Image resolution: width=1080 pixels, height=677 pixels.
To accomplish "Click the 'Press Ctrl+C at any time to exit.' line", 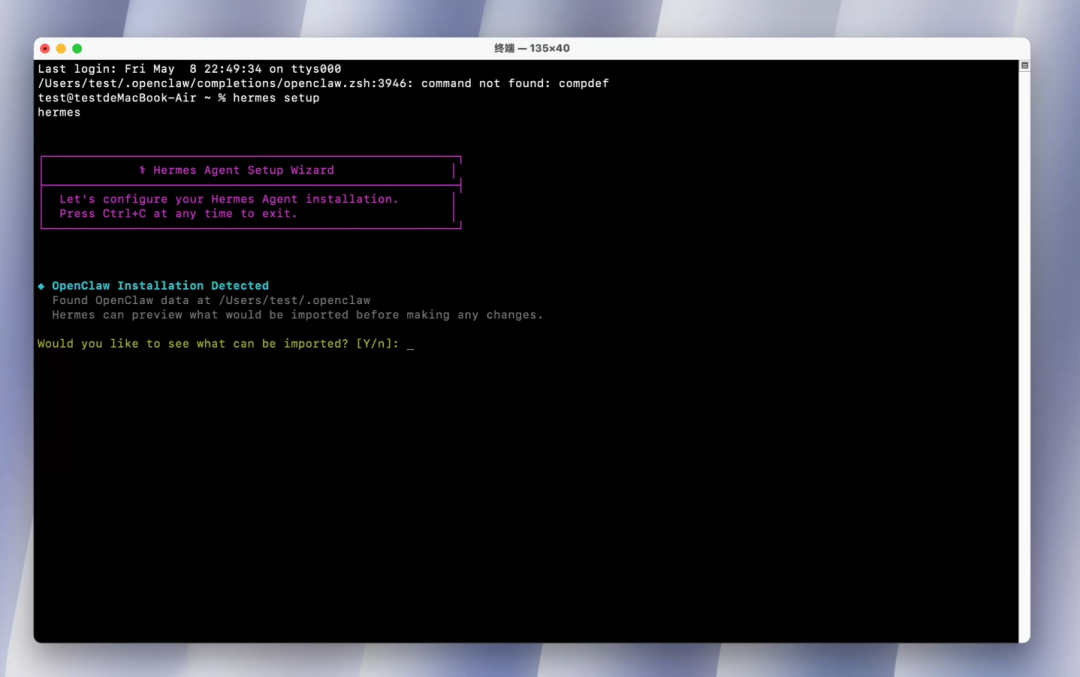I will click(x=178, y=213).
